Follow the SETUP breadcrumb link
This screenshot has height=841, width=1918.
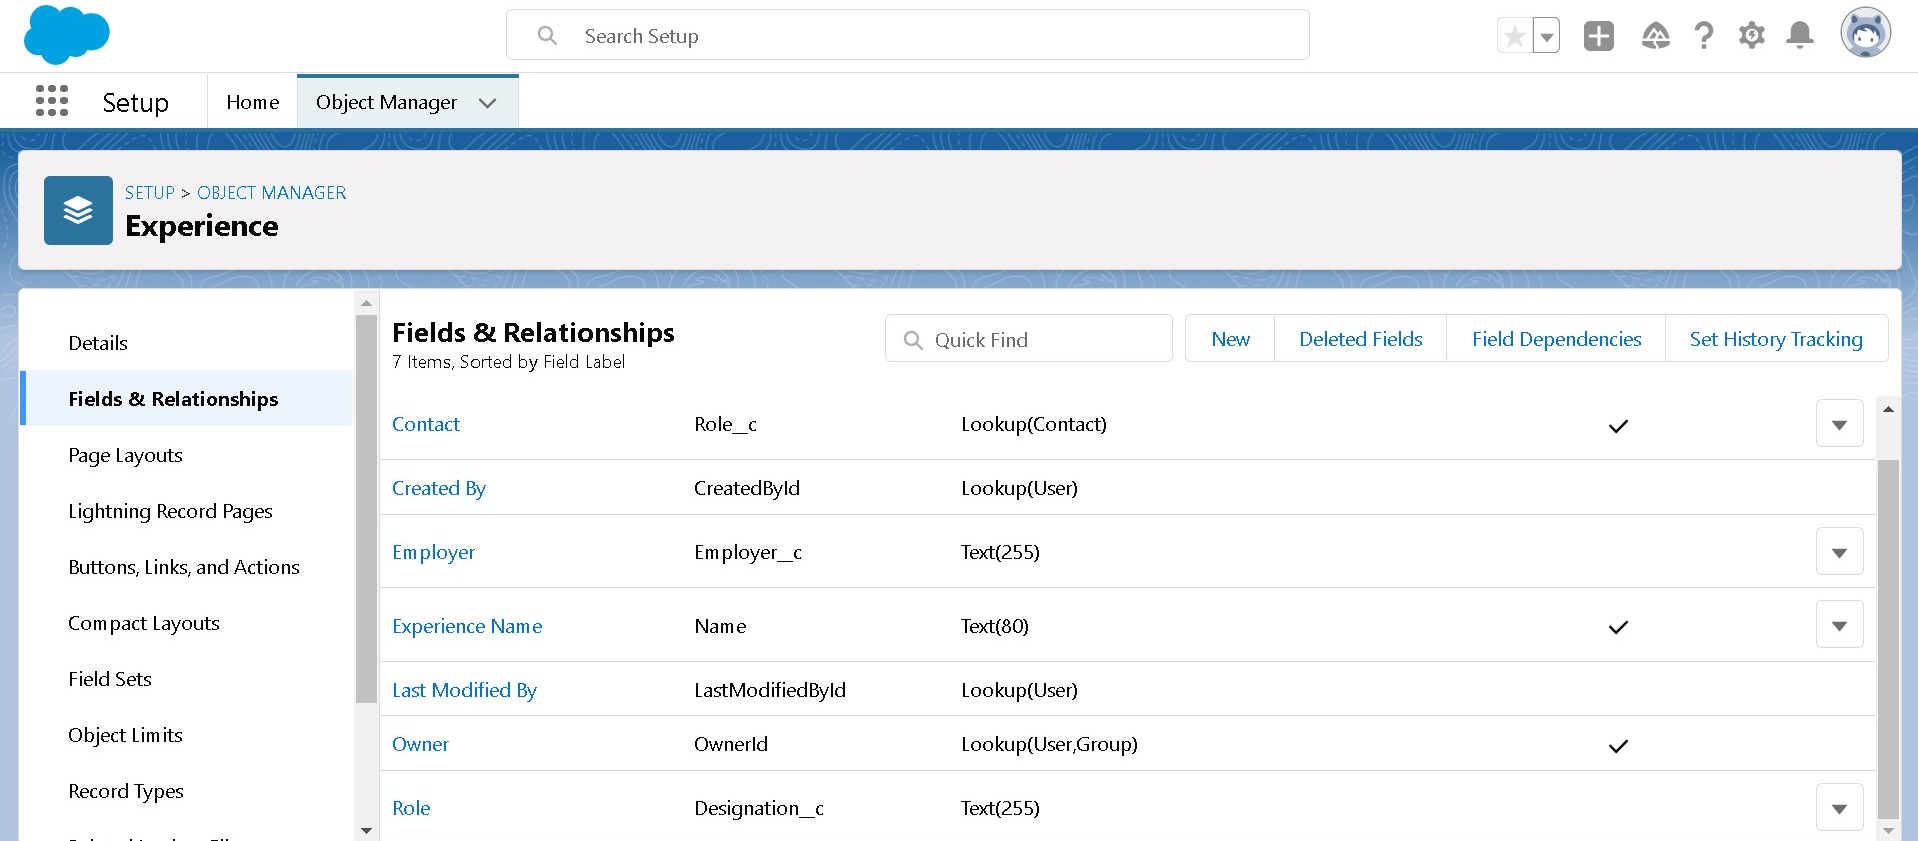150,193
